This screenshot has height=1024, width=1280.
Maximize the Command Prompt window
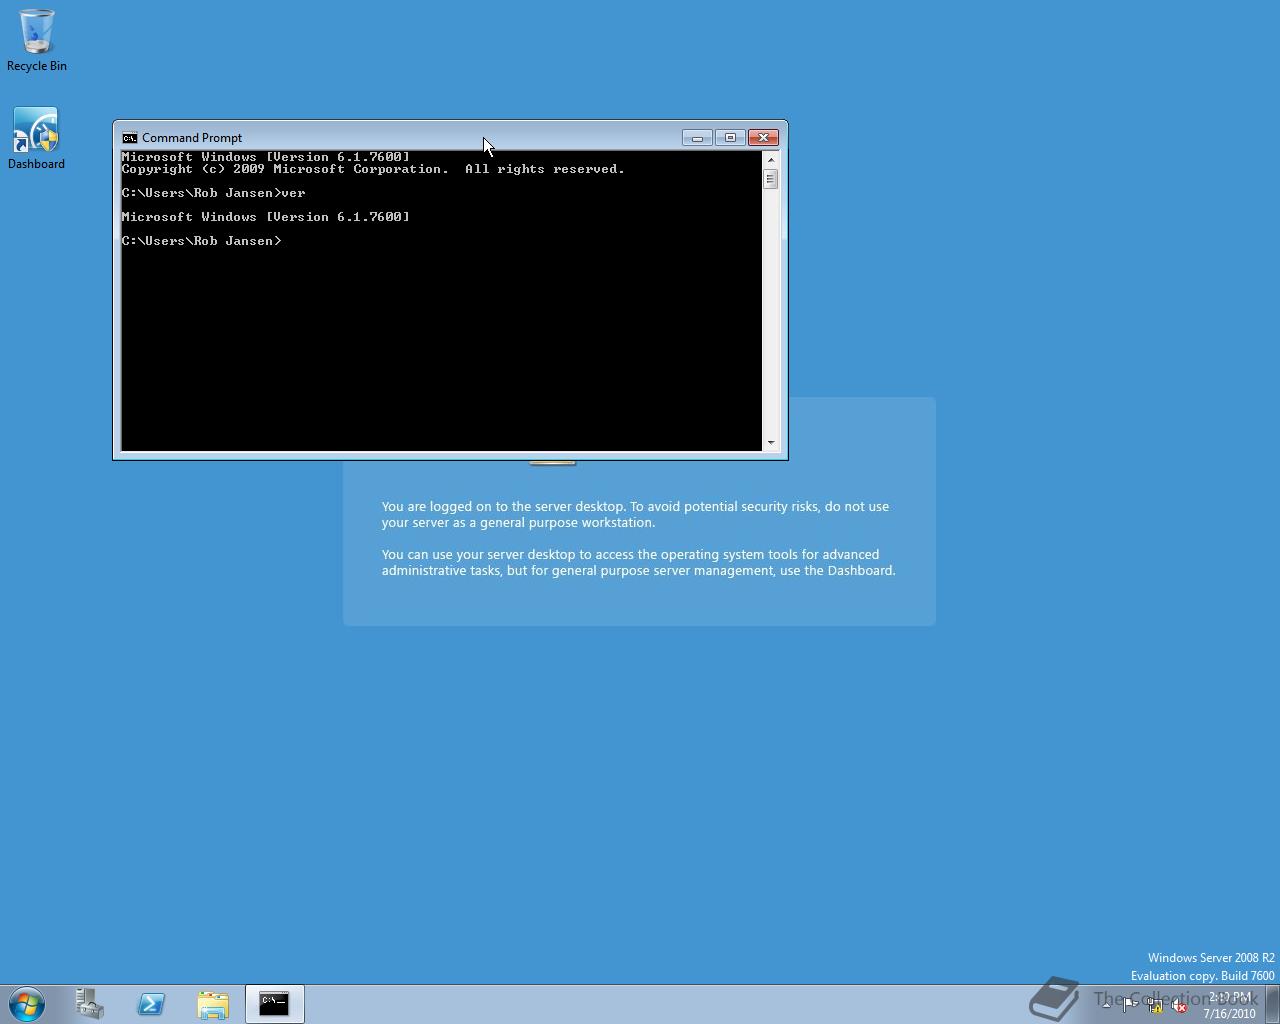click(x=730, y=137)
